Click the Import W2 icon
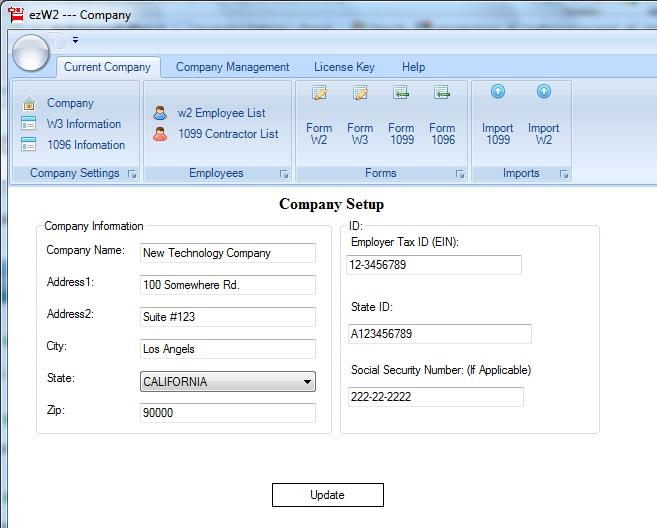The height and width of the screenshot is (528, 657). click(x=543, y=91)
